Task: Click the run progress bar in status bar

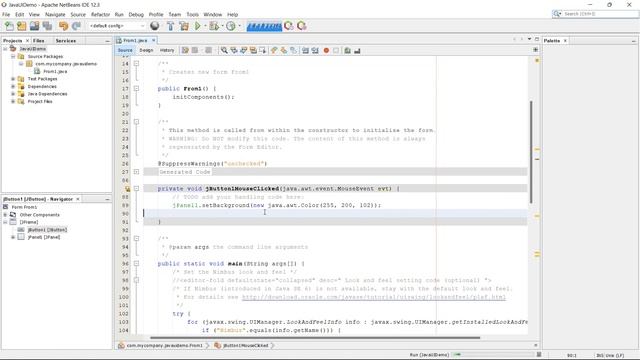Action: click(x=493, y=355)
